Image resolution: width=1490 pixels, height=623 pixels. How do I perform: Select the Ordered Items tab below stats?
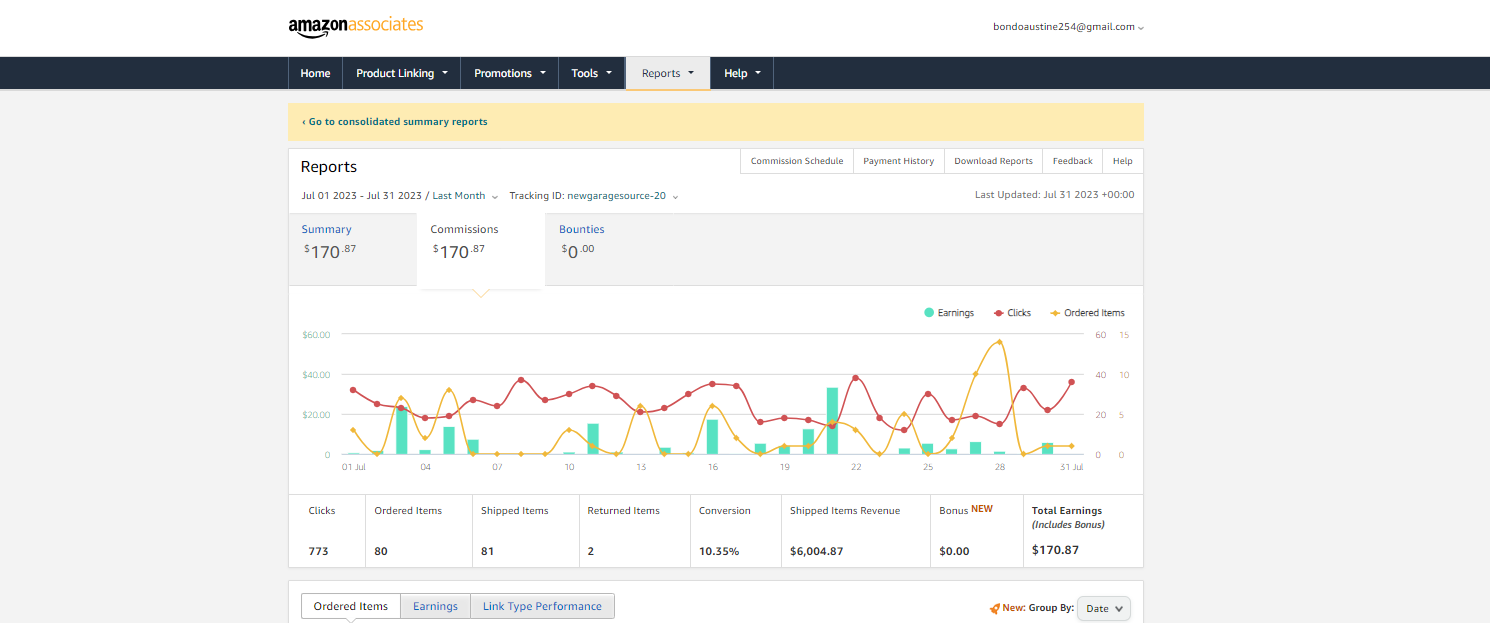tap(351, 606)
